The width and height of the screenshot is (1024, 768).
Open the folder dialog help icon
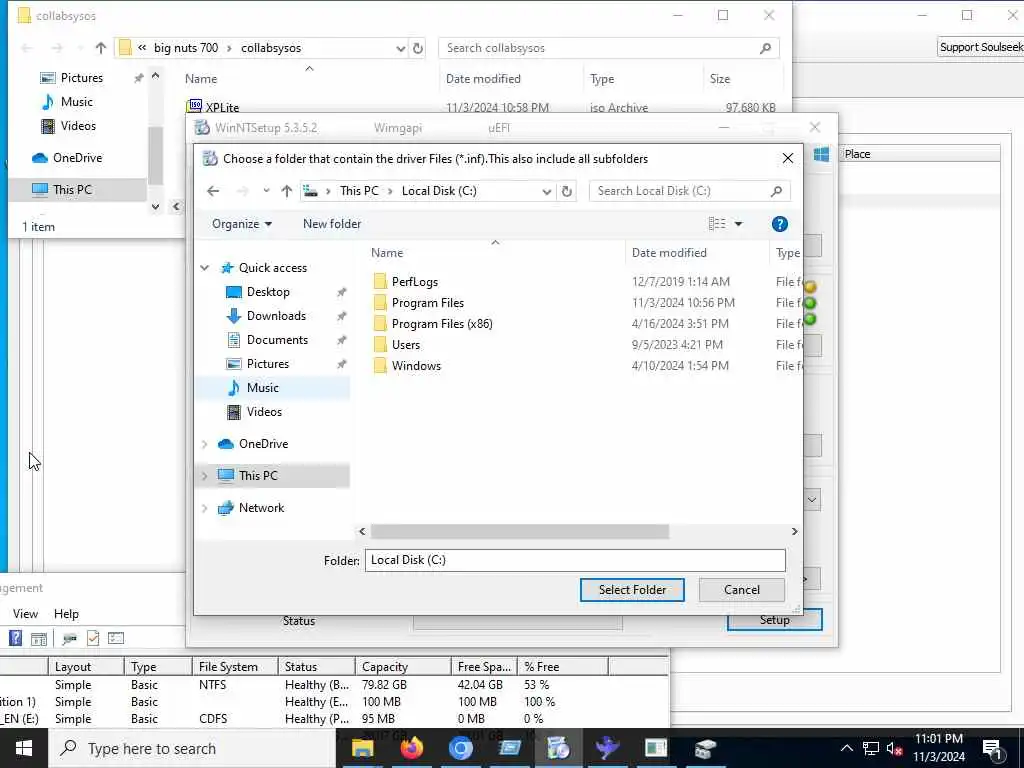click(x=779, y=224)
